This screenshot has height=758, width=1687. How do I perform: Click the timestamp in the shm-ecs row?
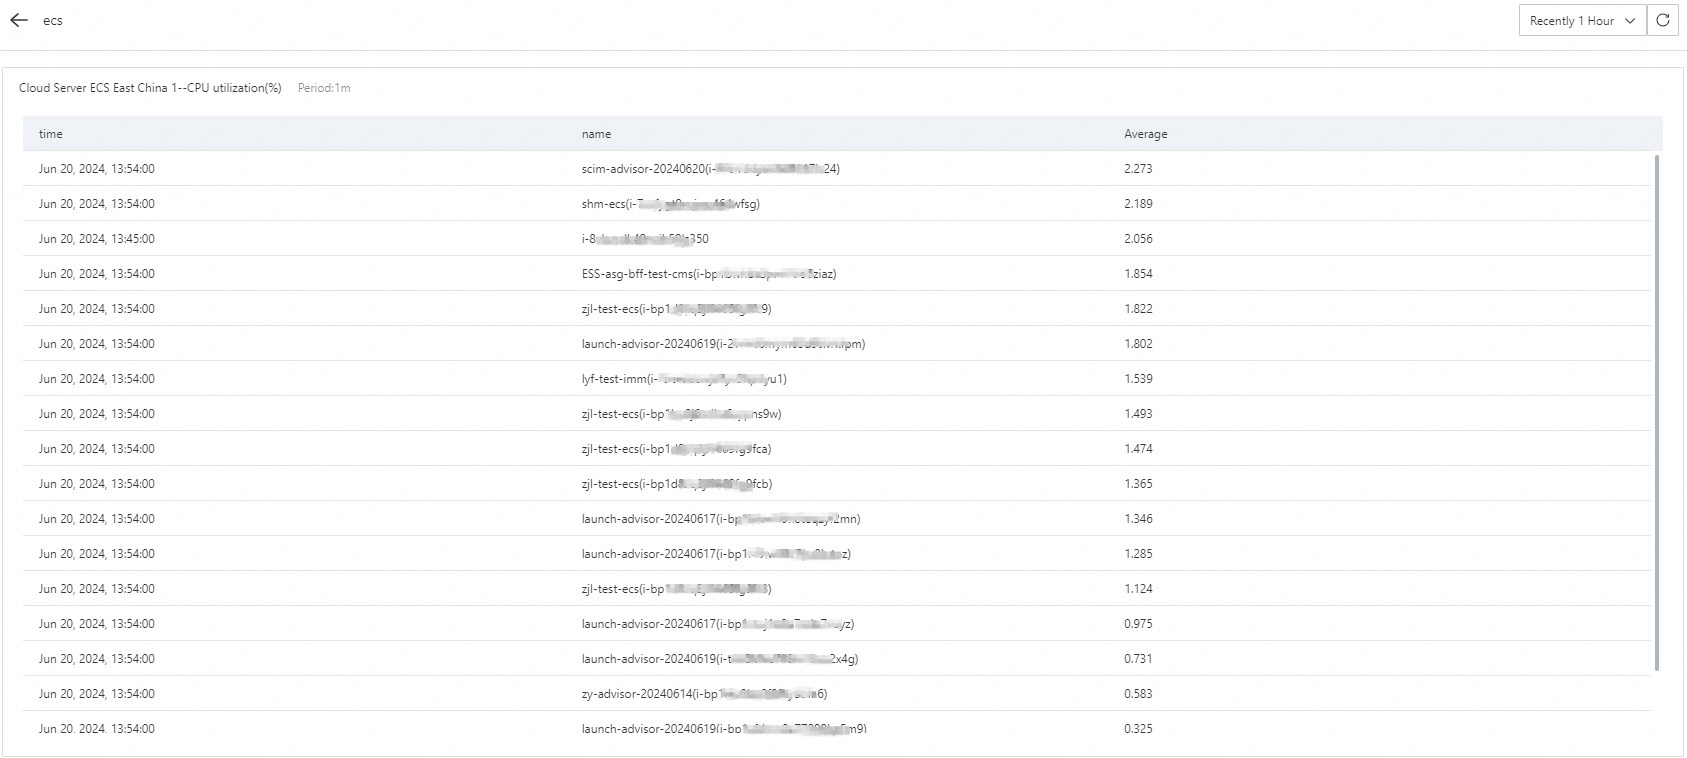point(97,204)
